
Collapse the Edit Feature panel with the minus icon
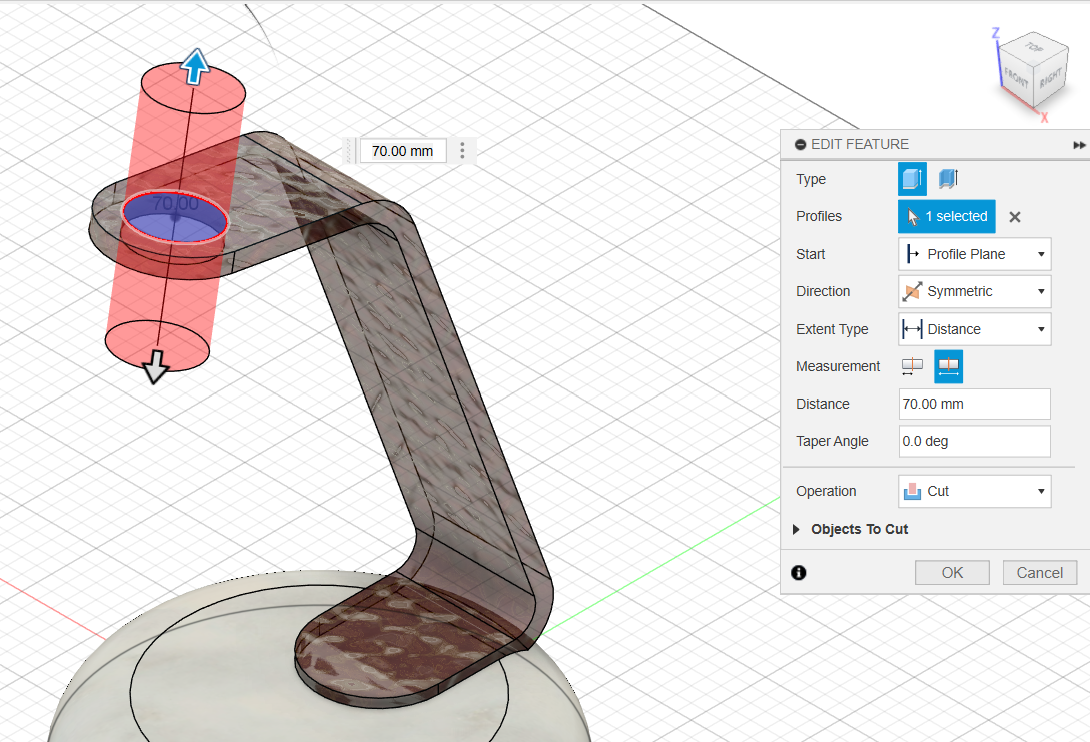(x=801, y=145)
